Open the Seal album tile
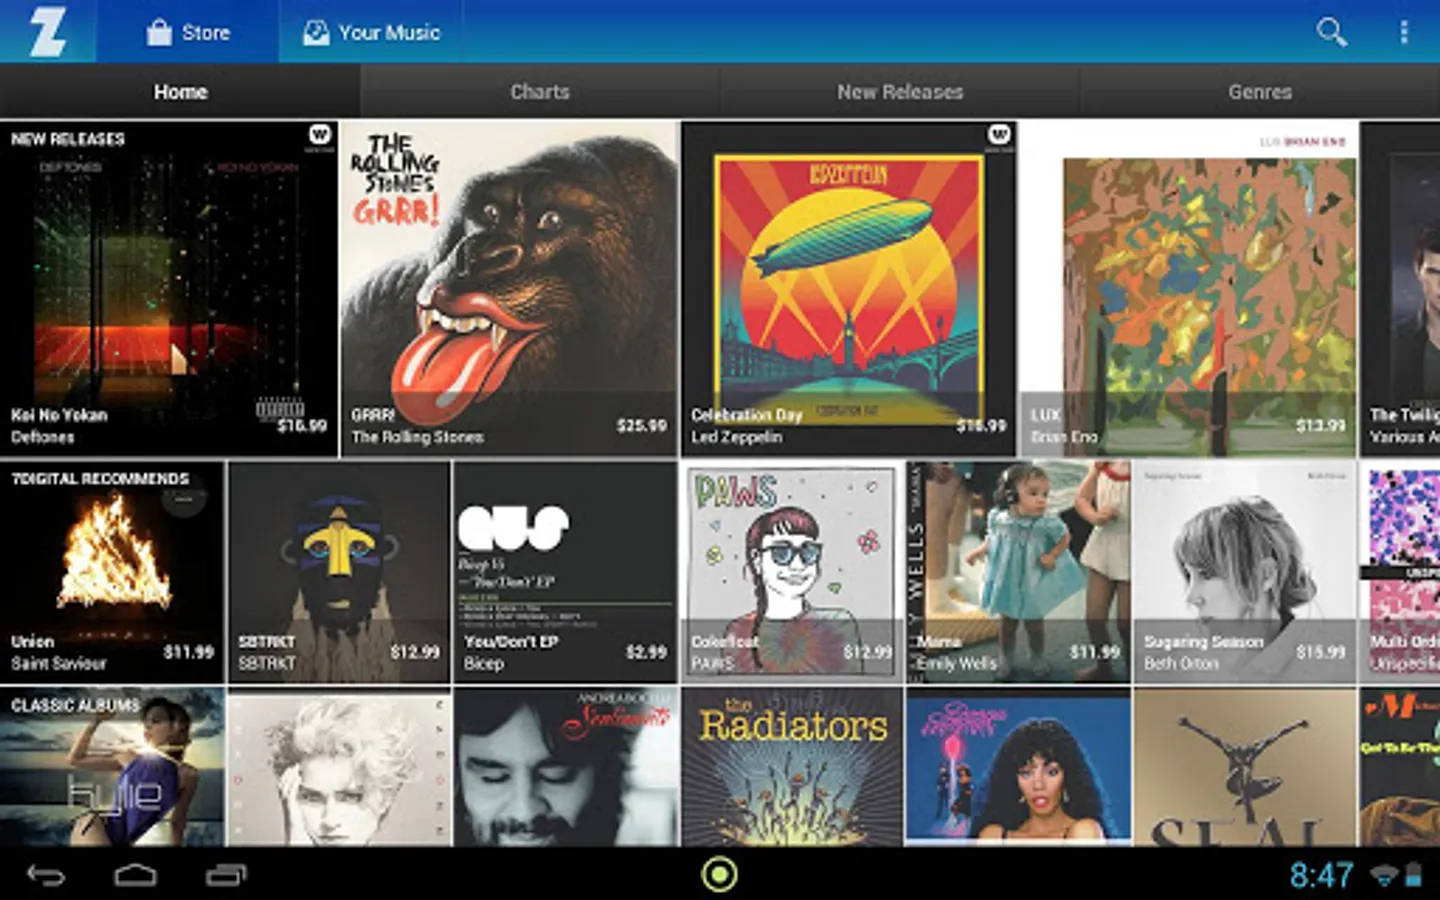This screenshot has width=1440, height=900. coord(1245,767)
